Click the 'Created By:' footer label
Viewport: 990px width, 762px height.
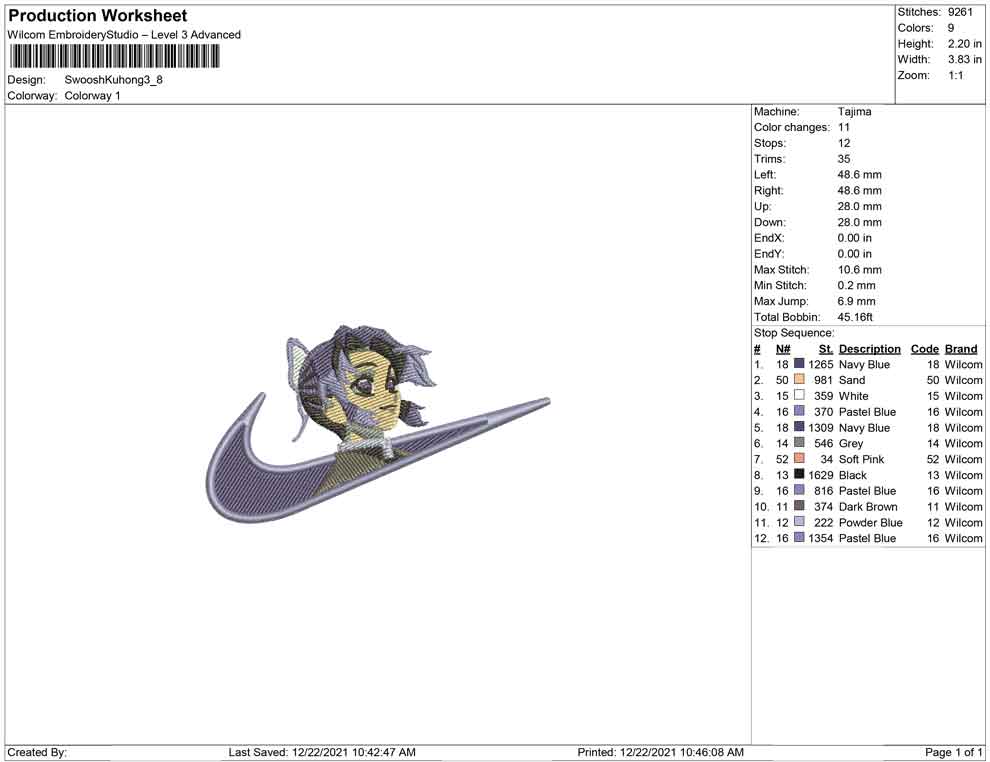click(x=37, y=752)
